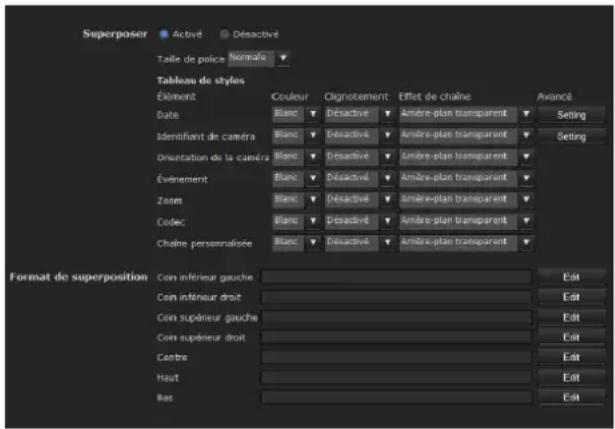The height and width of the screenshot is (429, 615).
Task: Click the Bas text field
Action: click(x=397, y=397)
